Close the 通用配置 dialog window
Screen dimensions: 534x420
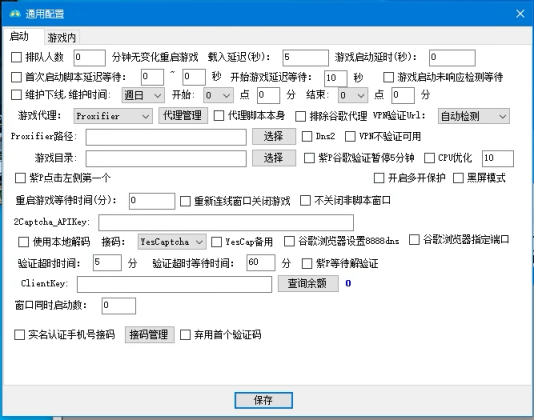click(x=520, y=14)
